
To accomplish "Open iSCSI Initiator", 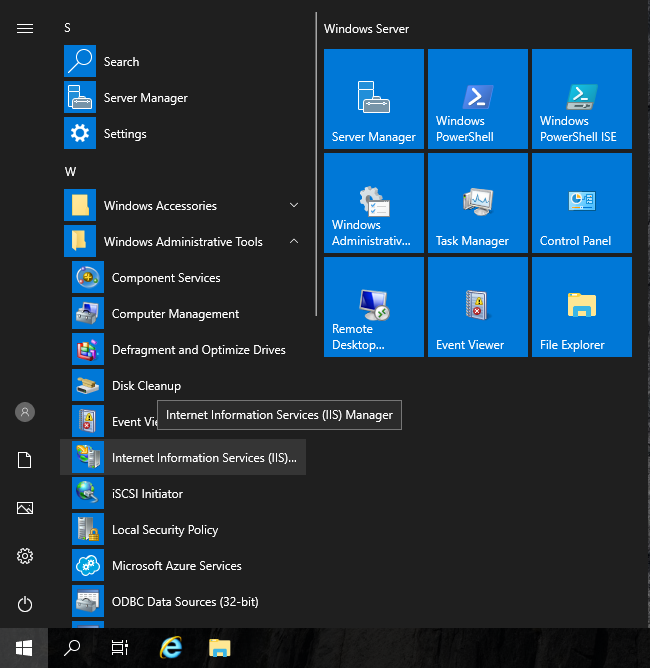I will tap(183, 493).
